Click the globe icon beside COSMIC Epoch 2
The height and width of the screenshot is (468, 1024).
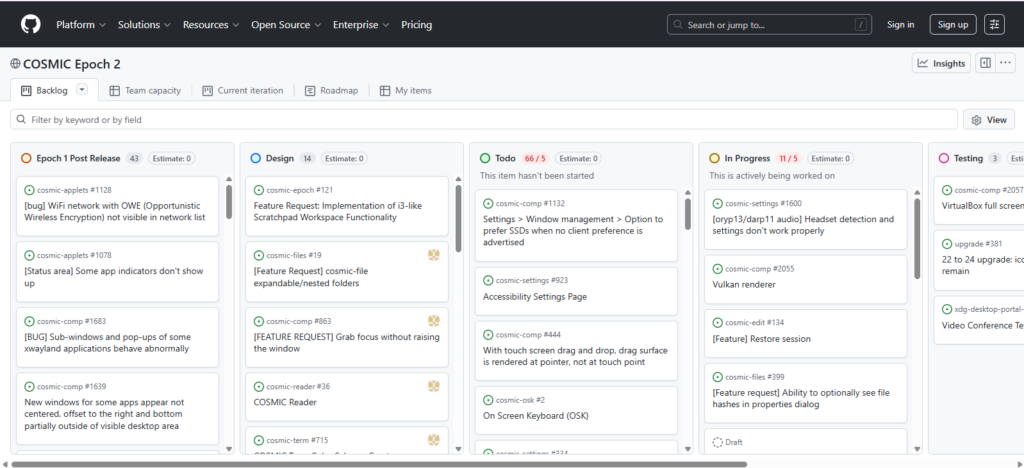coord(15,64)
